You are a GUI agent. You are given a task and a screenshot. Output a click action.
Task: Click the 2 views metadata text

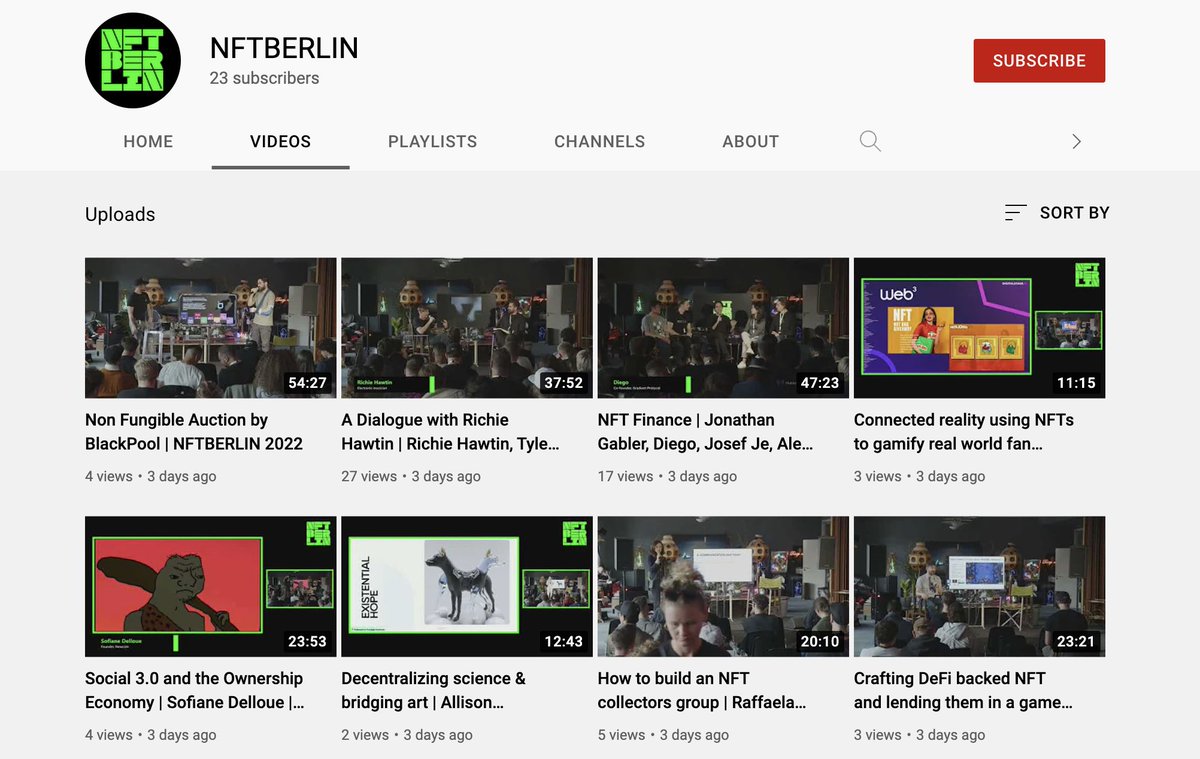(x=365, y=734)
